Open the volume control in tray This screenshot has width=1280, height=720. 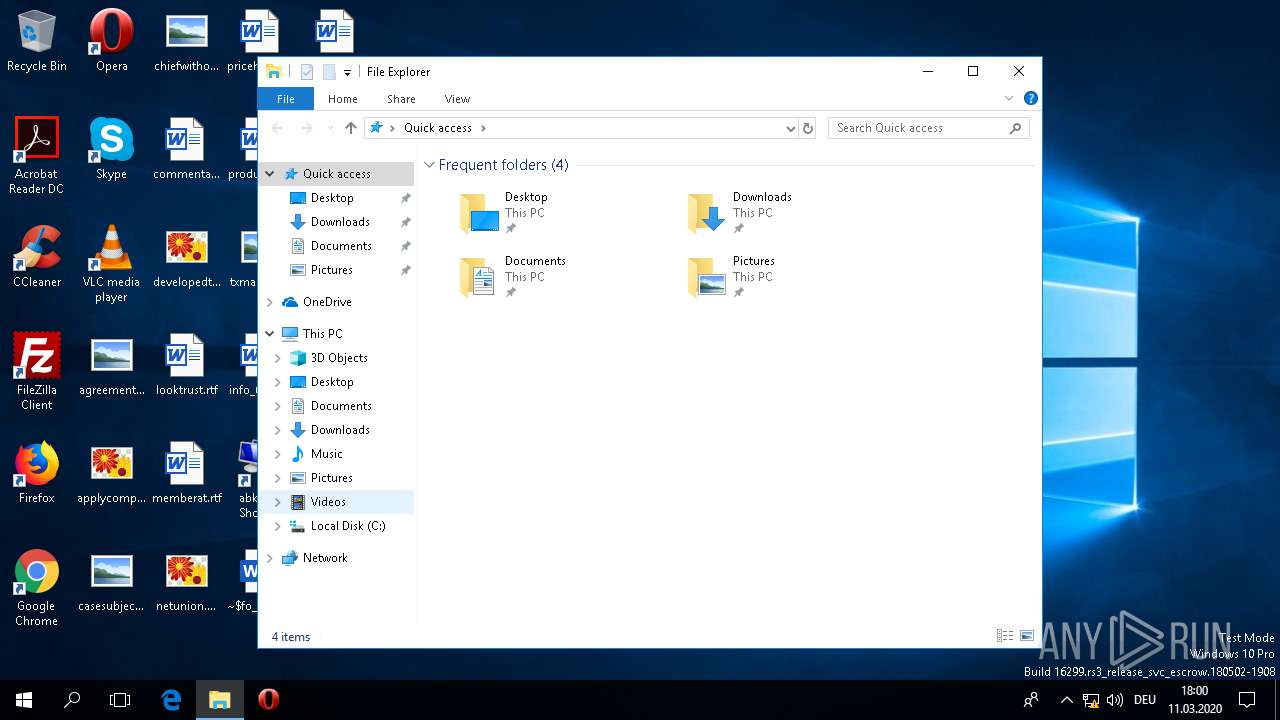1114,700
